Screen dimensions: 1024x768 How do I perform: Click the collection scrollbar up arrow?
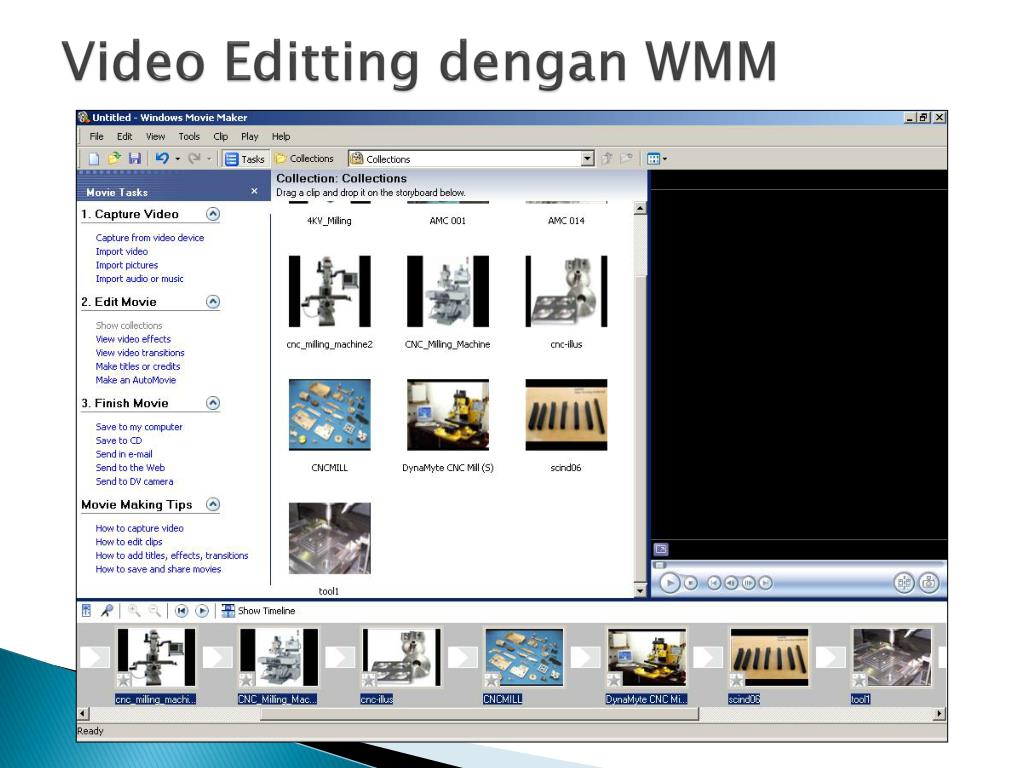click(x=640, y=209)
